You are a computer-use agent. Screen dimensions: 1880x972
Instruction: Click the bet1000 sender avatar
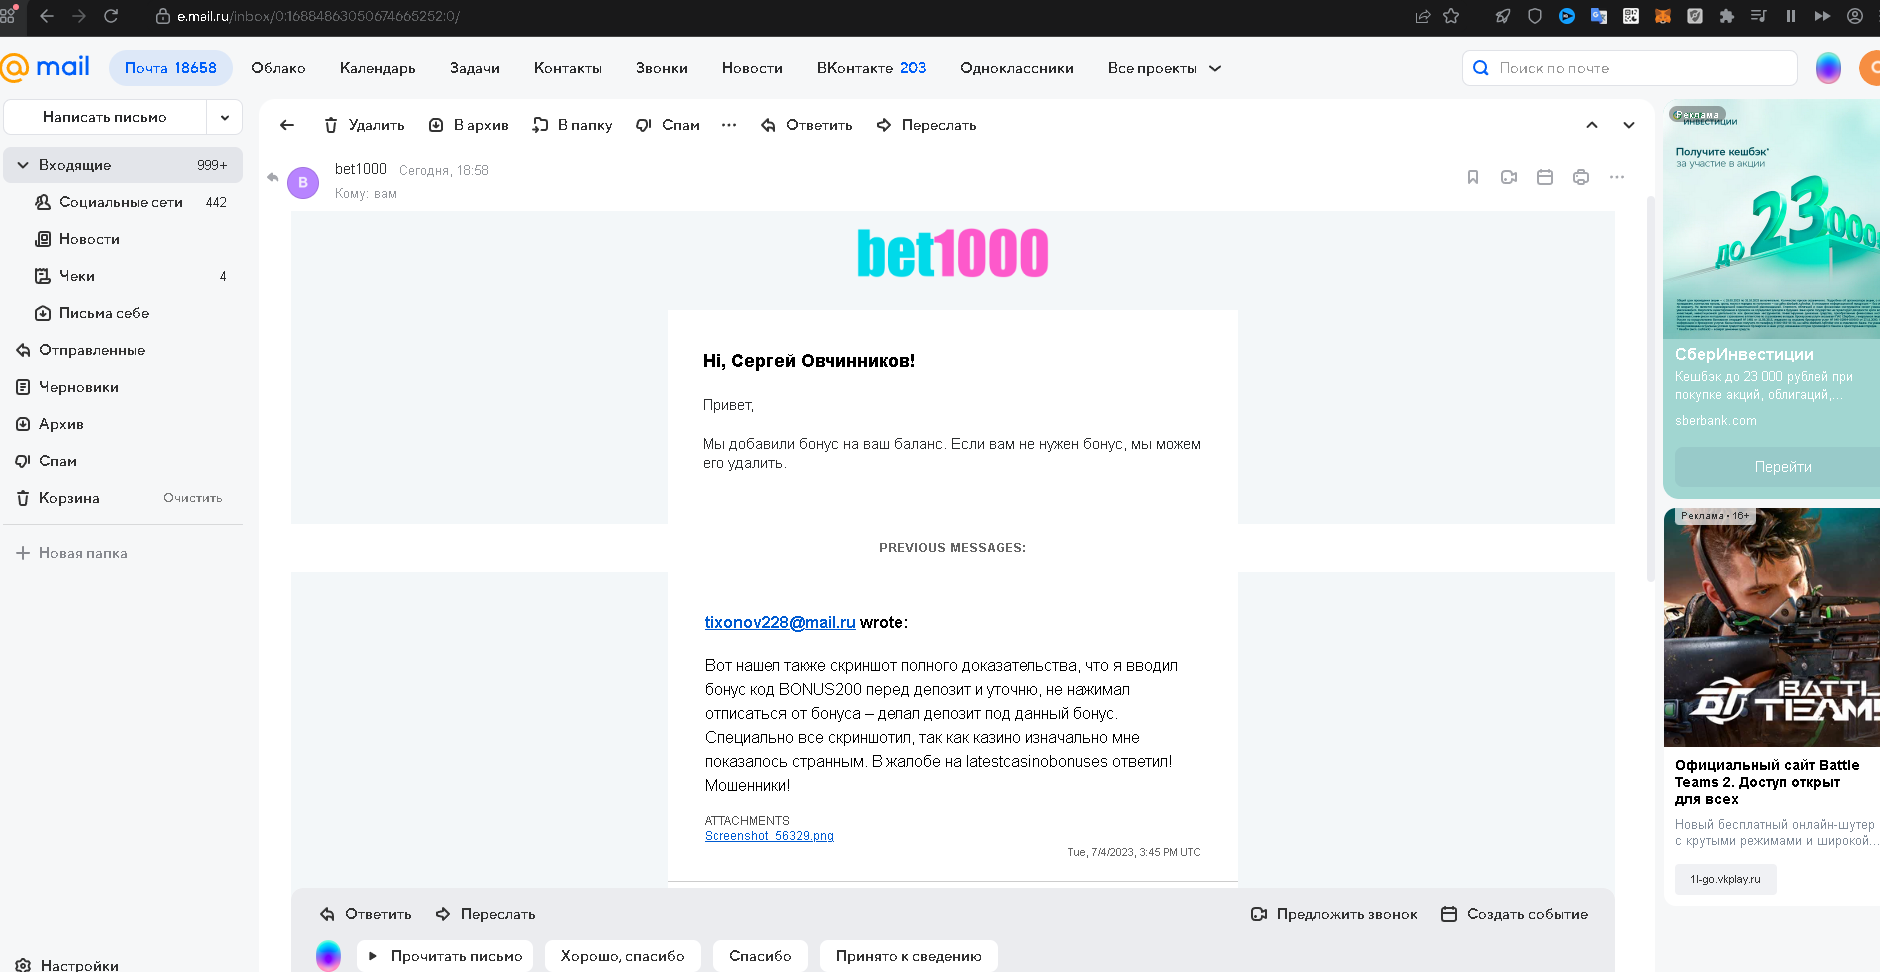[303, 183]
